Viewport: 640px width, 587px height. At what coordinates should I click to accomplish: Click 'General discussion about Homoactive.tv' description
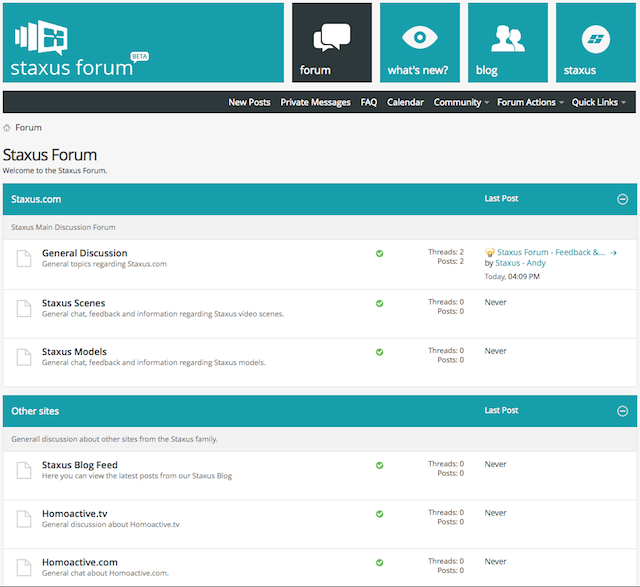click(x=111, y=525)
